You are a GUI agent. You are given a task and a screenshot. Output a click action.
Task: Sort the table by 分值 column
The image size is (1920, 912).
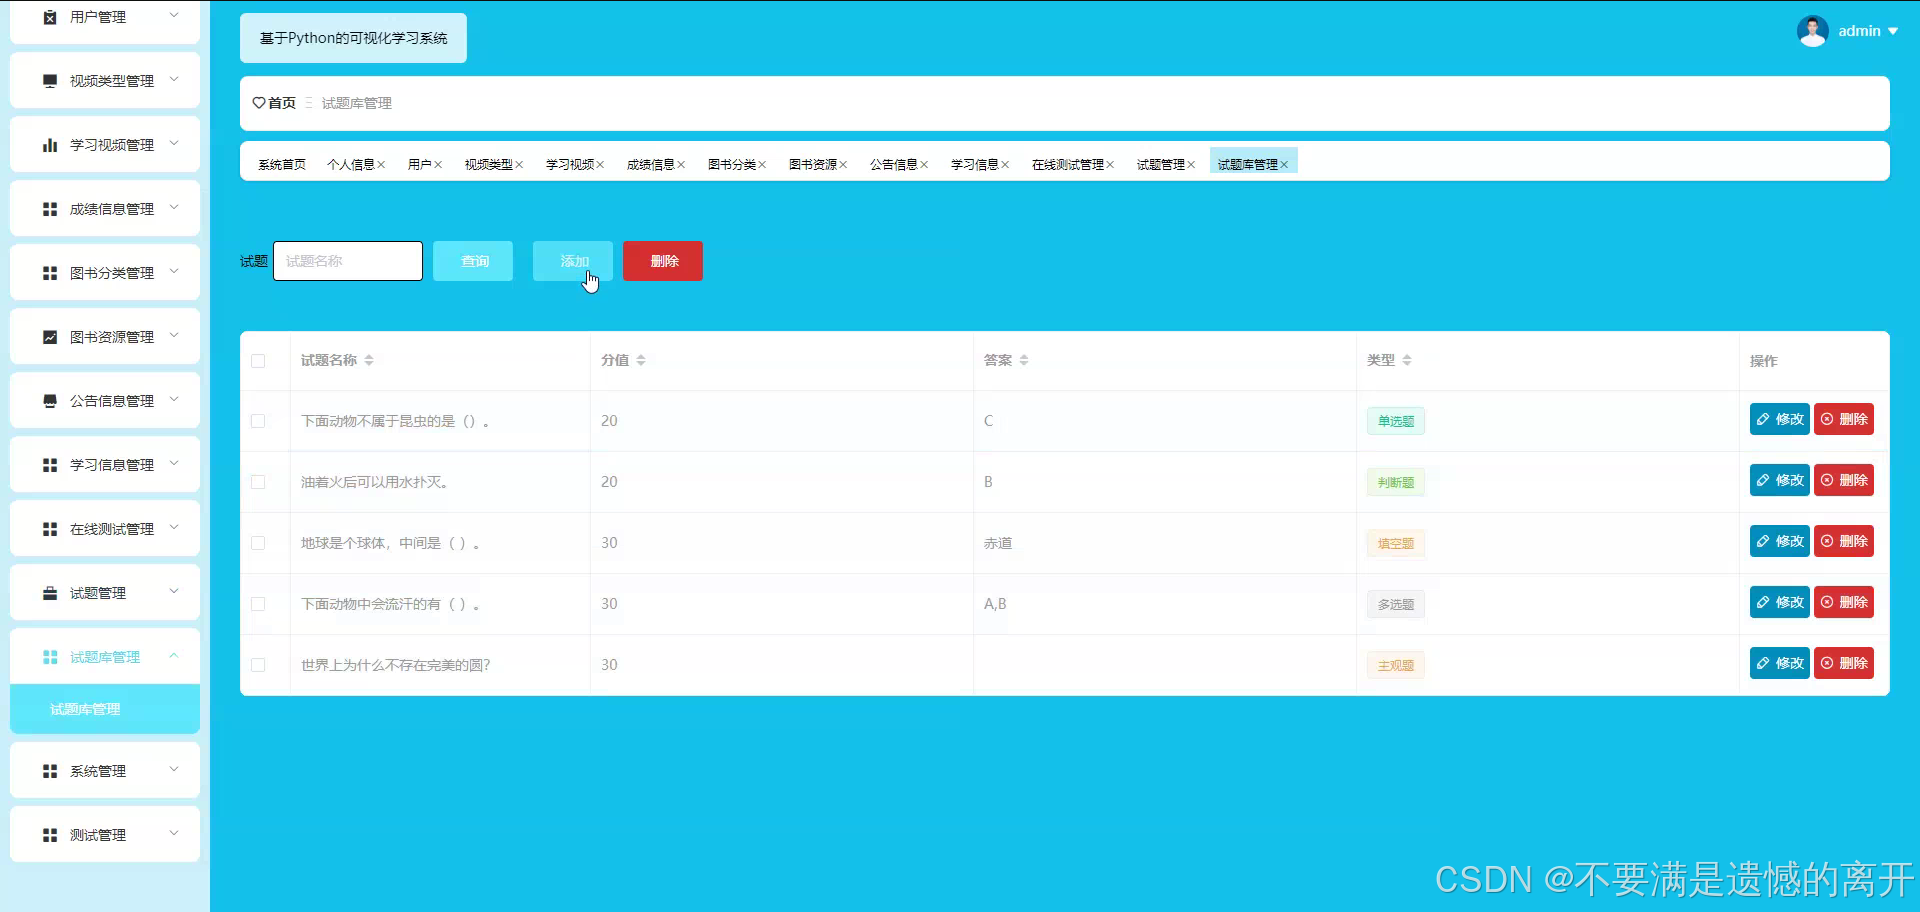(x=641, y=360)
